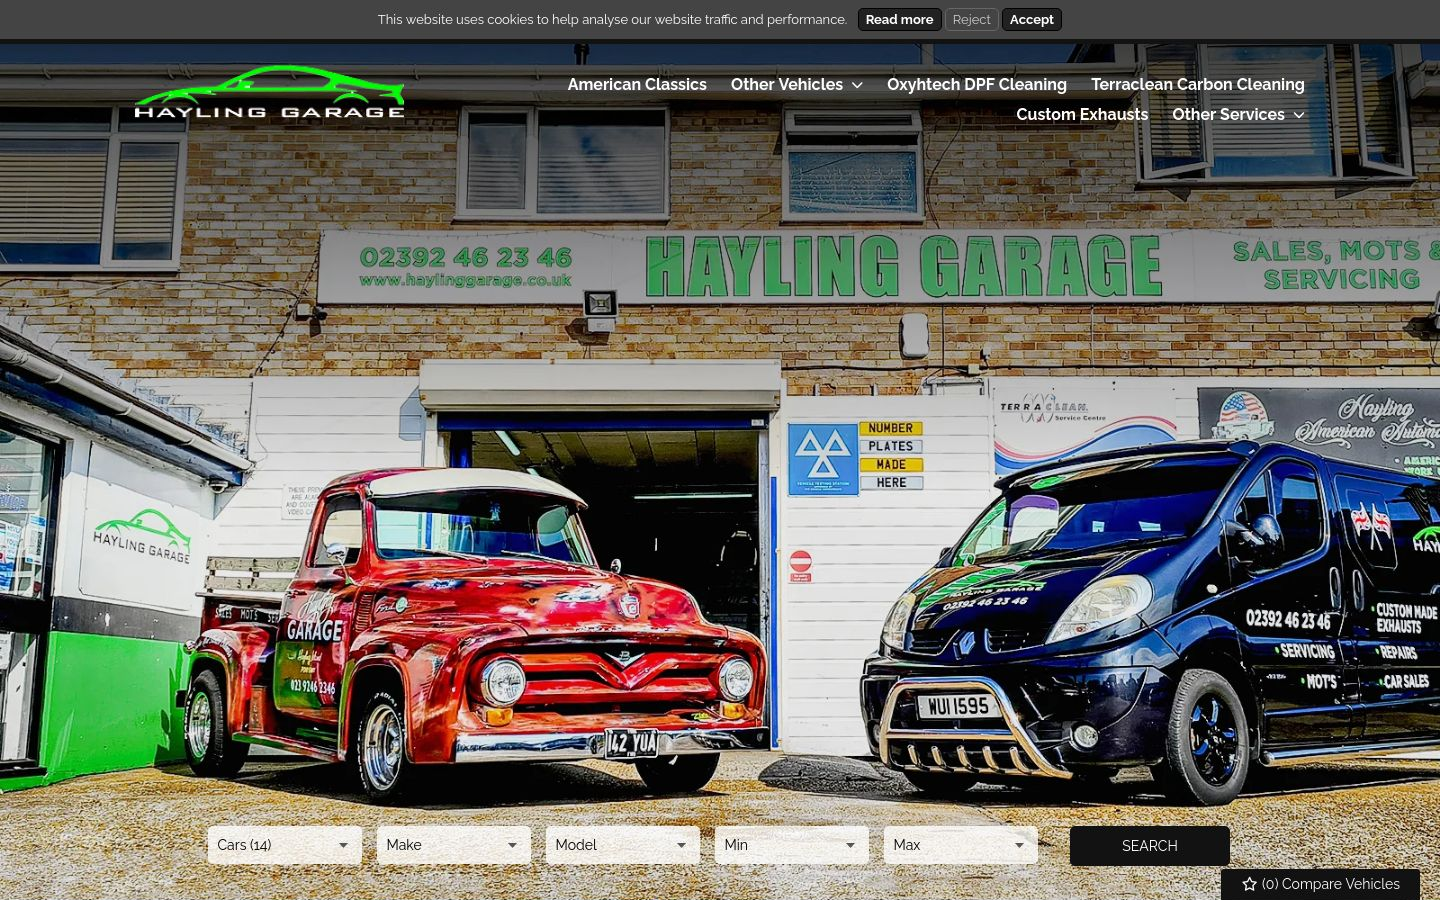Go to Terraclean Carbon Cleaning page

pos(1198,85)
